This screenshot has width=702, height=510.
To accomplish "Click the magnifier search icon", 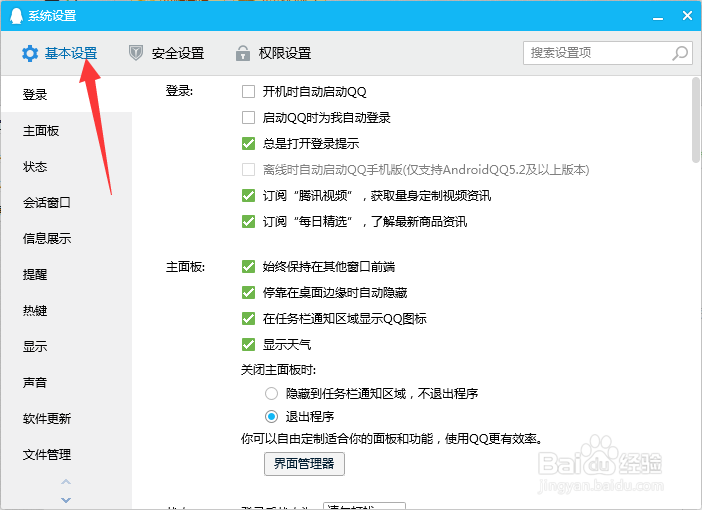I will [x=680, y=53].
